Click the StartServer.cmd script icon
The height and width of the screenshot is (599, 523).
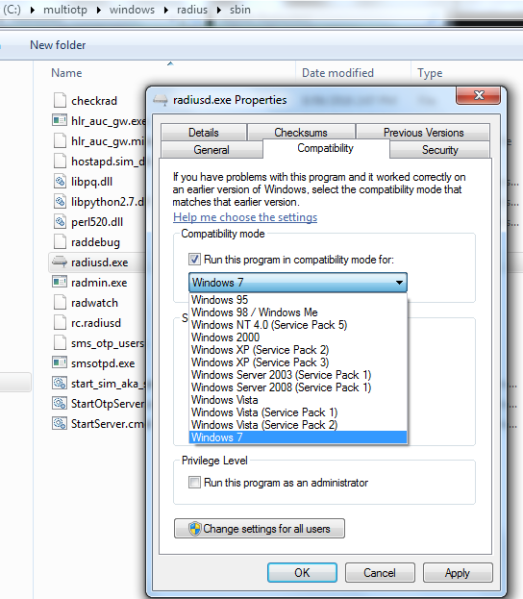coord(60,423)
